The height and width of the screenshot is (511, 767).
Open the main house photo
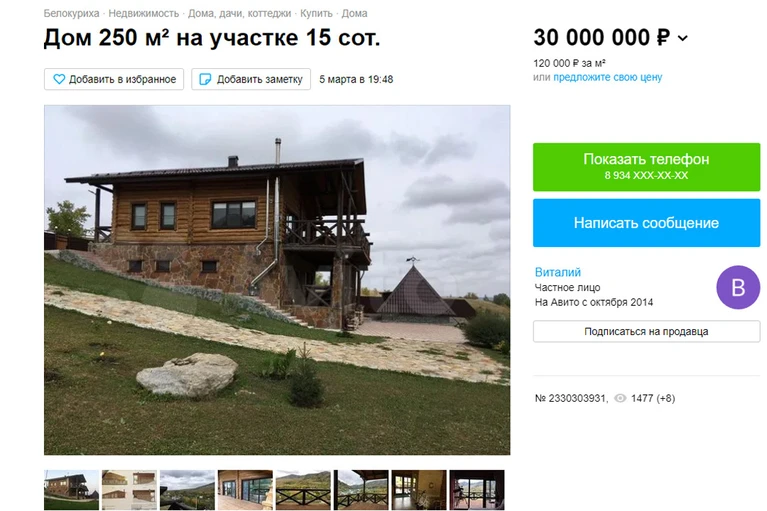(277, 280)
